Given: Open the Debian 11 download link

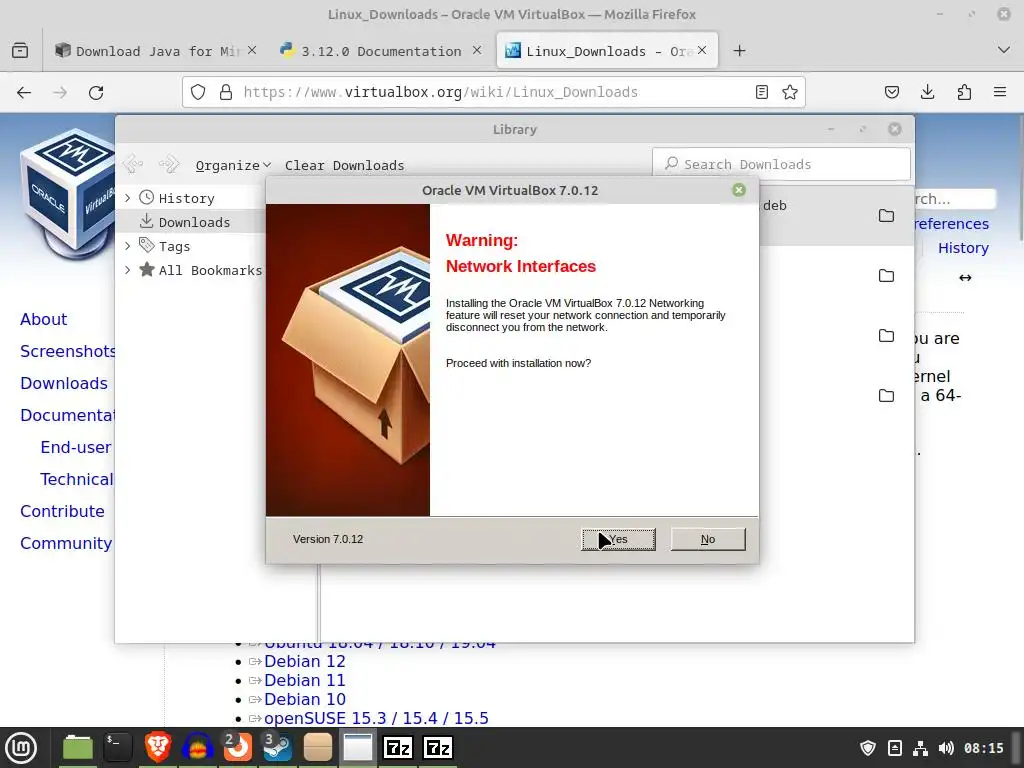Looking at the screenshot, I should click(304, 680).
